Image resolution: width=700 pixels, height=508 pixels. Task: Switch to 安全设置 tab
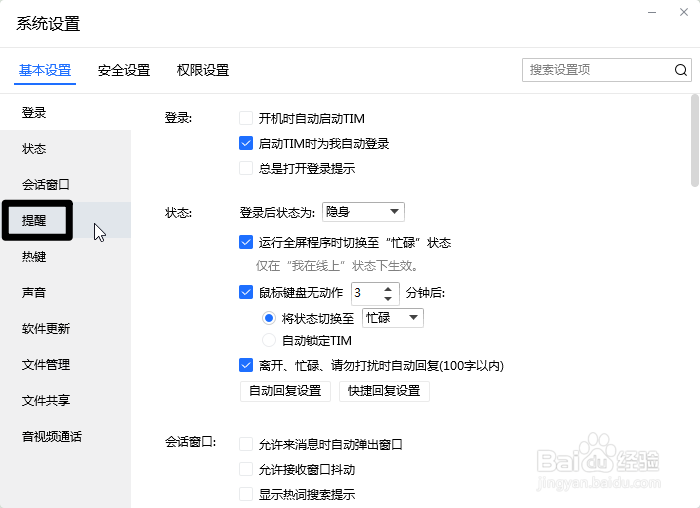(124, 70)
